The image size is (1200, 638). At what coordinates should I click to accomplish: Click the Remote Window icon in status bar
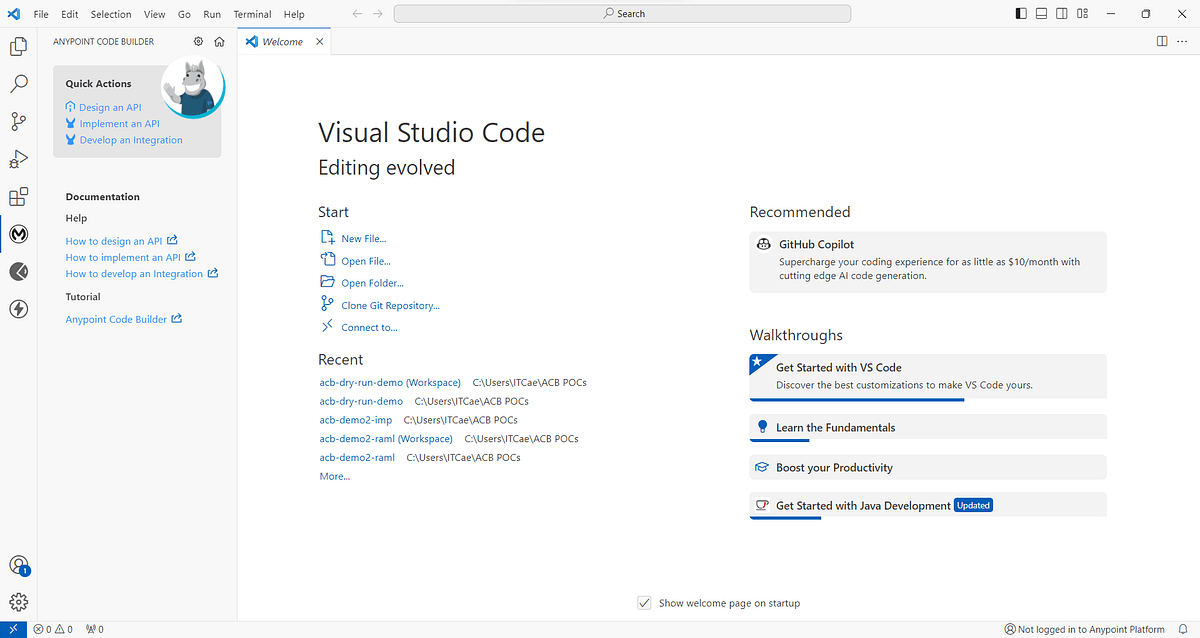pyautogui.click(x=13, y=629)
